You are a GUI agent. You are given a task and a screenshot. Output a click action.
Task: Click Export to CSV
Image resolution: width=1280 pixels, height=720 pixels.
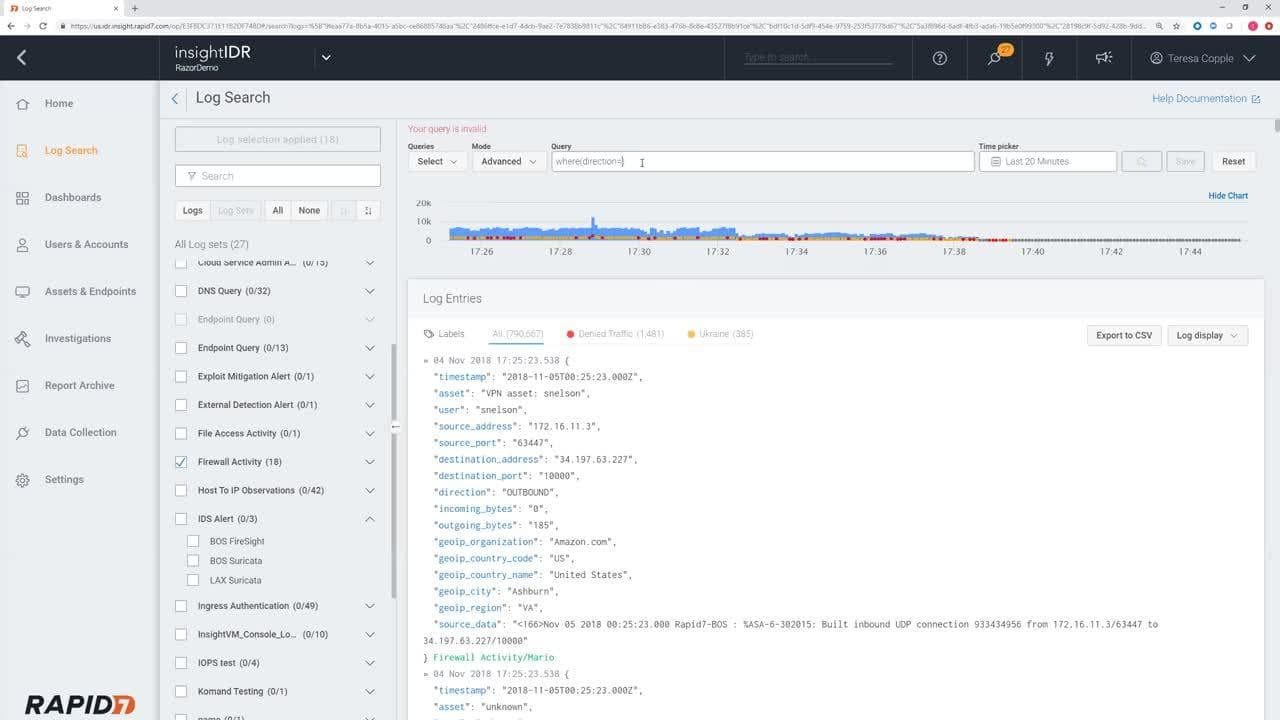[x=1124, y=335]
